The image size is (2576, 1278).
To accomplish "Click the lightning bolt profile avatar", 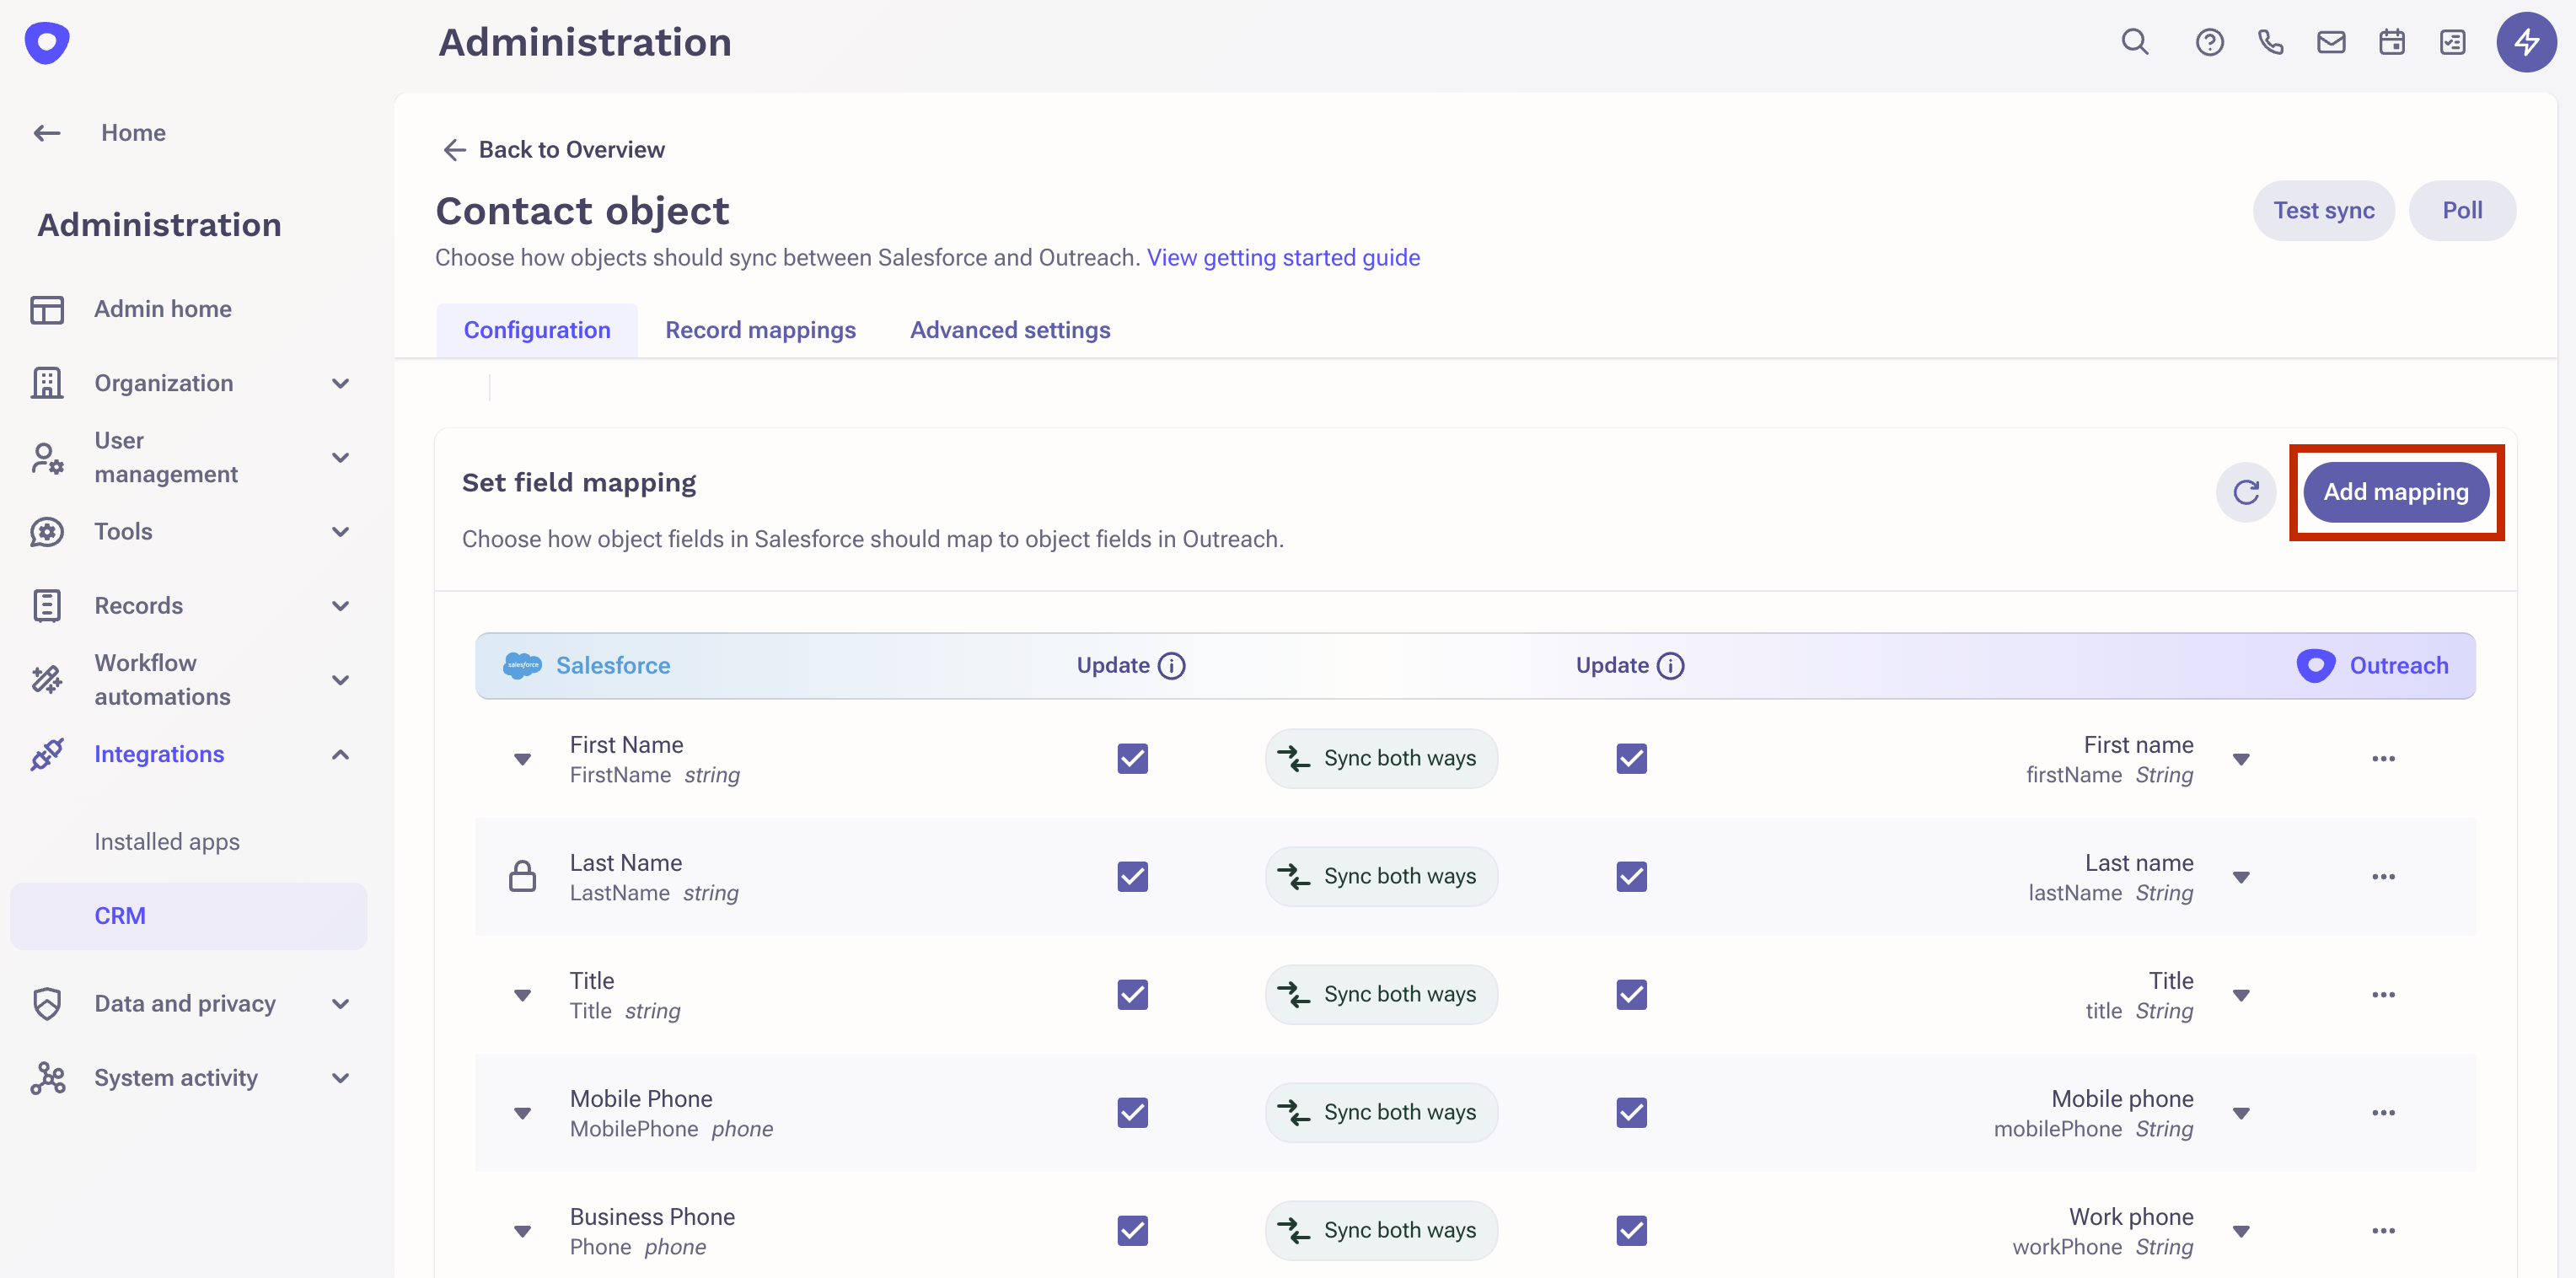I will point(2526,42).
